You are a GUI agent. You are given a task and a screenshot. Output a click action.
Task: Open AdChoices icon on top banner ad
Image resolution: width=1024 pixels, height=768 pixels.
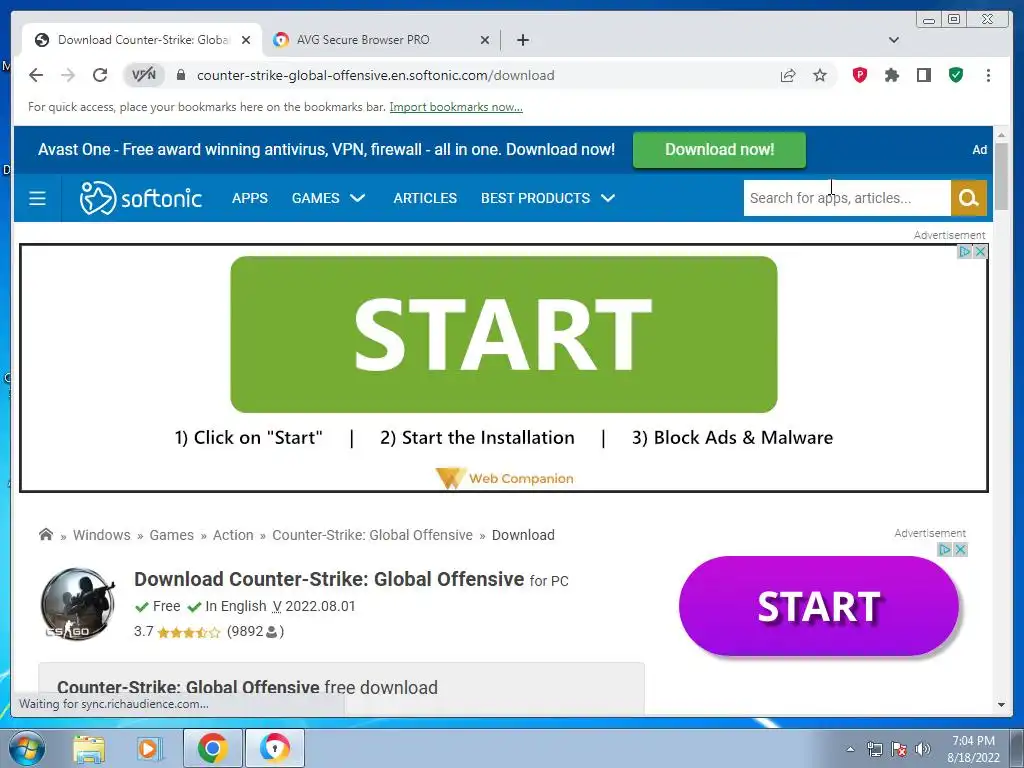point(965,251)
